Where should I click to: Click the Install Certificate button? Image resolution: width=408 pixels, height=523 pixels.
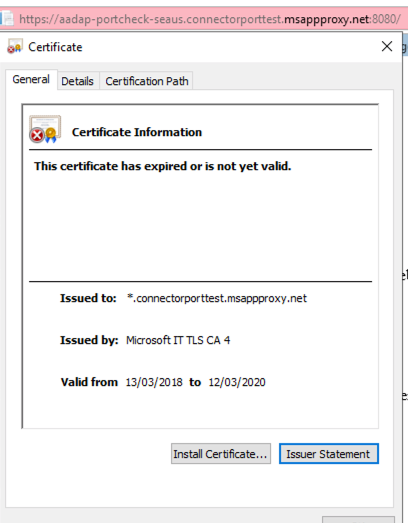221,454
